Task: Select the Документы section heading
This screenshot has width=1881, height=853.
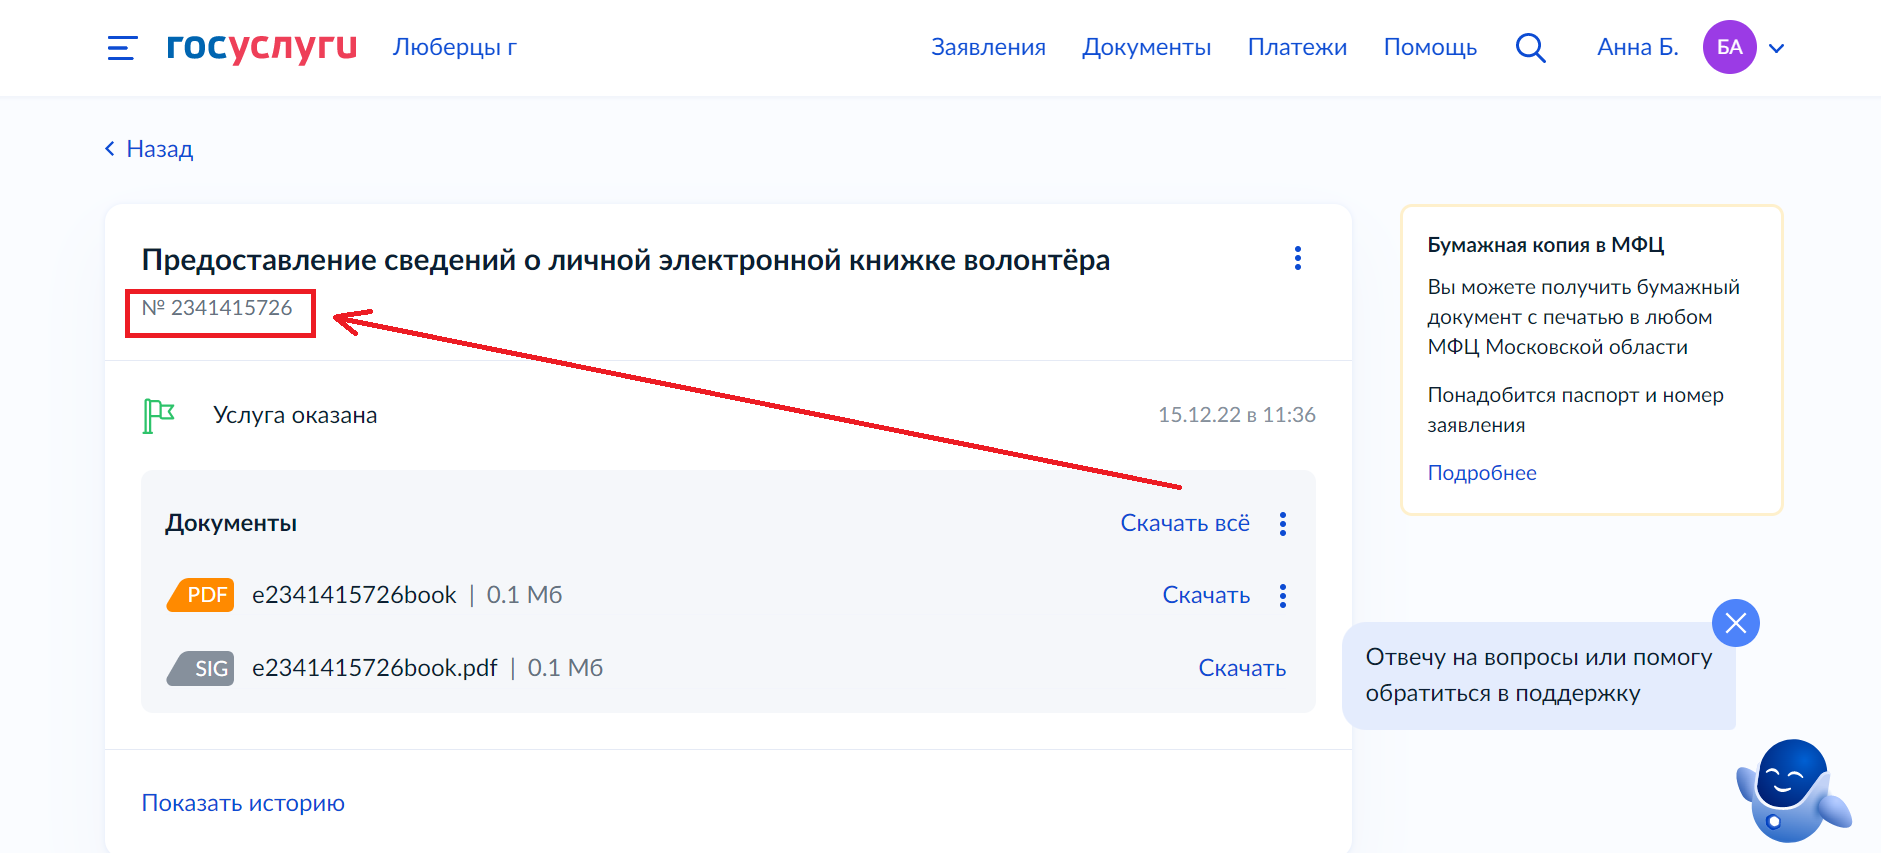Action: pos(231,523)
